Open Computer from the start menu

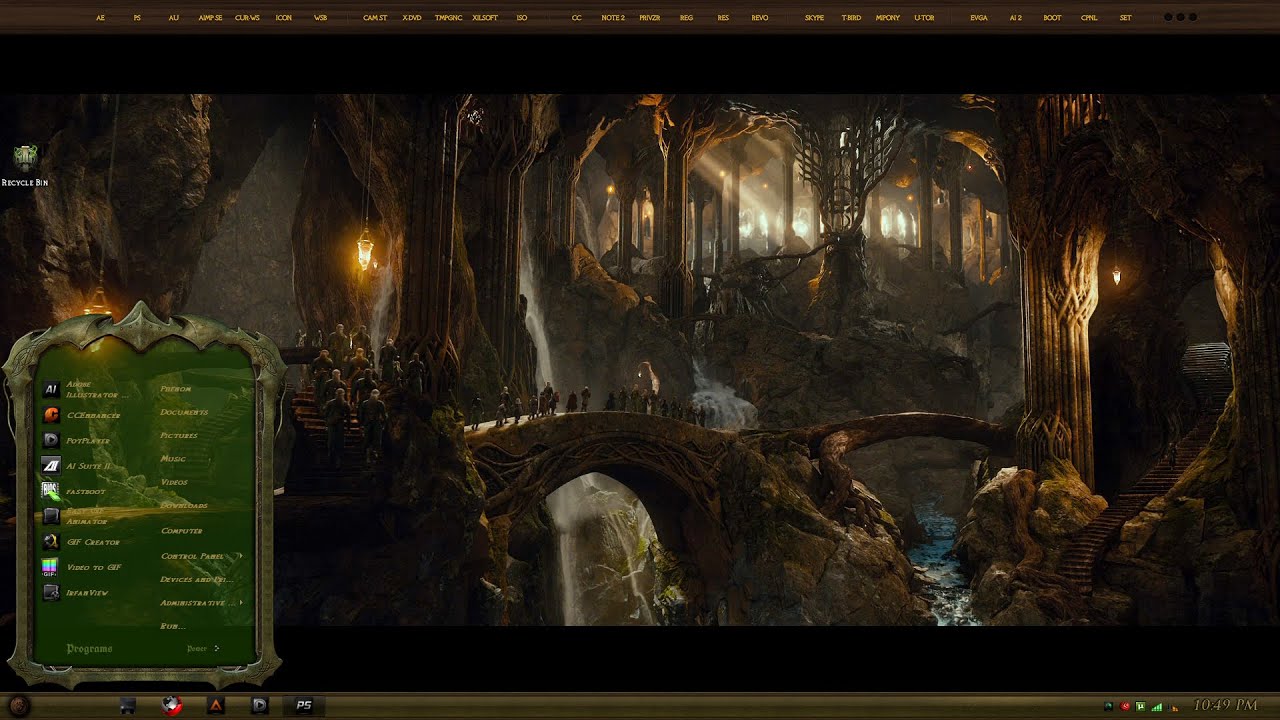click(181, 531)
